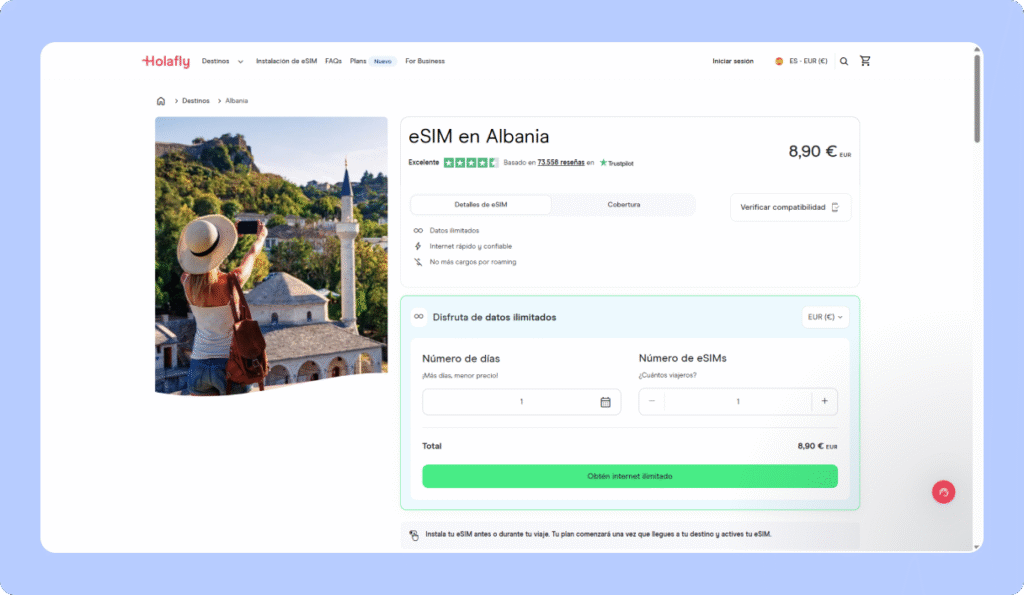Screen dimensions: 1024x595
Task: Click Iniciar sesión link
Action: click(732, 61)
